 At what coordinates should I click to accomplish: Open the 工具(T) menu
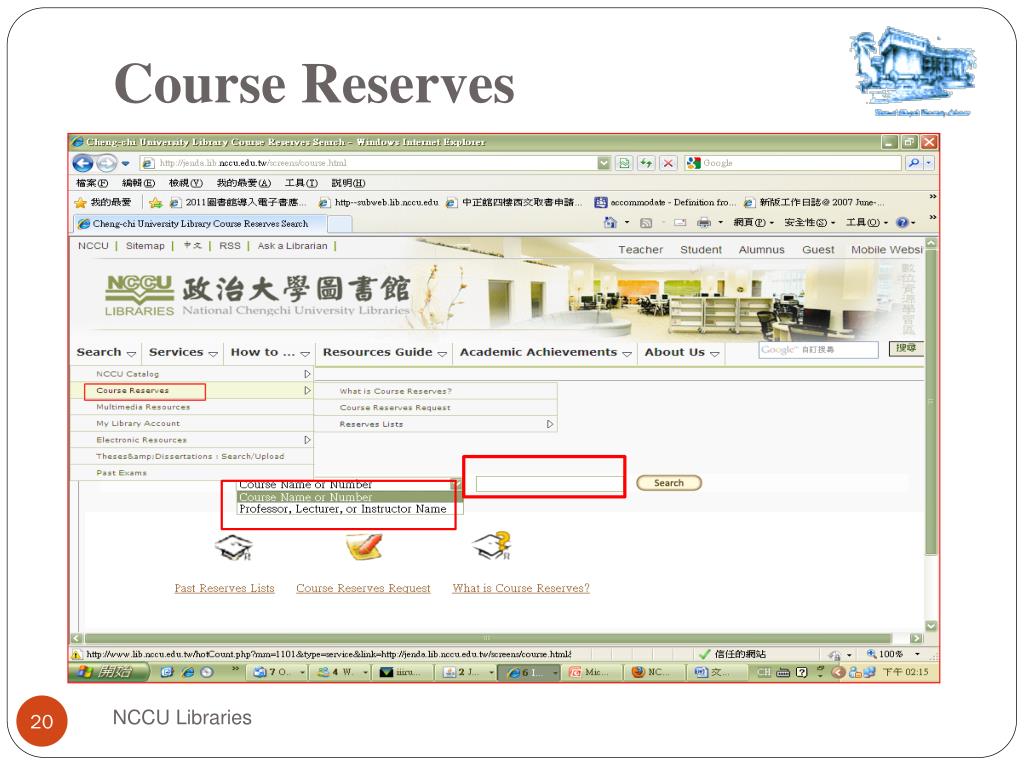click(301, 183)
